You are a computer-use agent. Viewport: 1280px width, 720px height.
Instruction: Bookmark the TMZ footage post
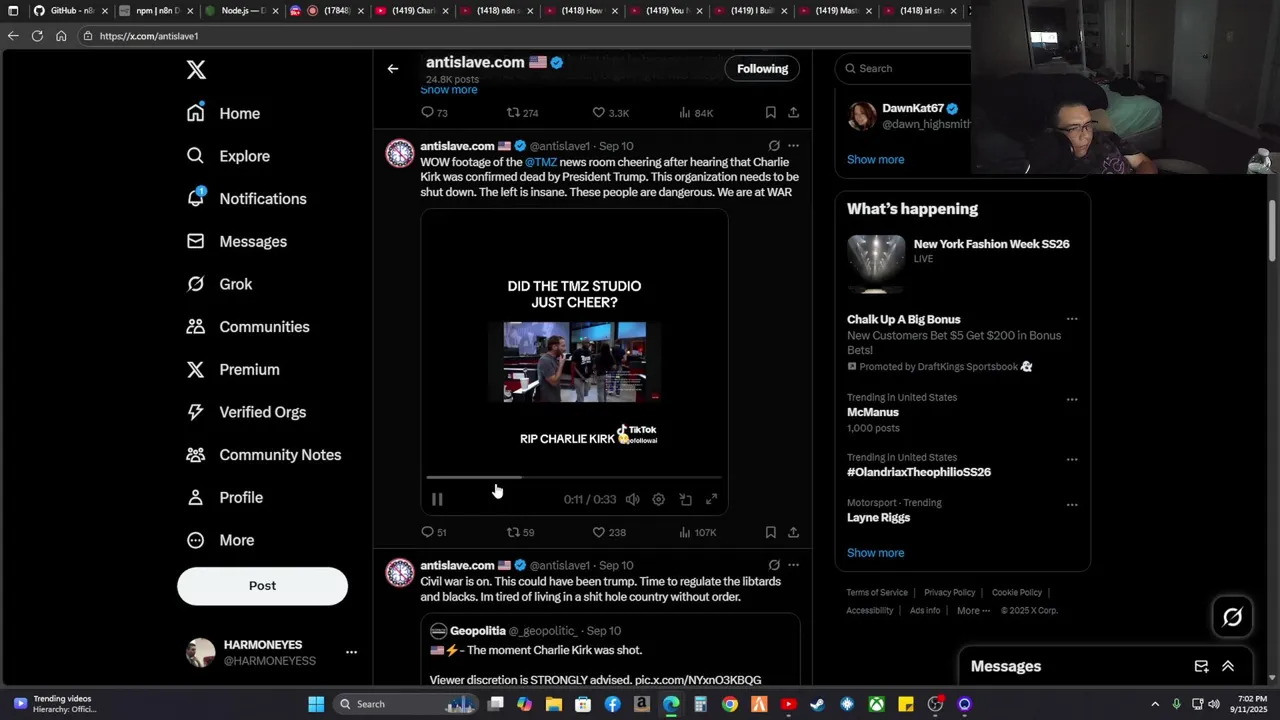(x=770, y=532)
